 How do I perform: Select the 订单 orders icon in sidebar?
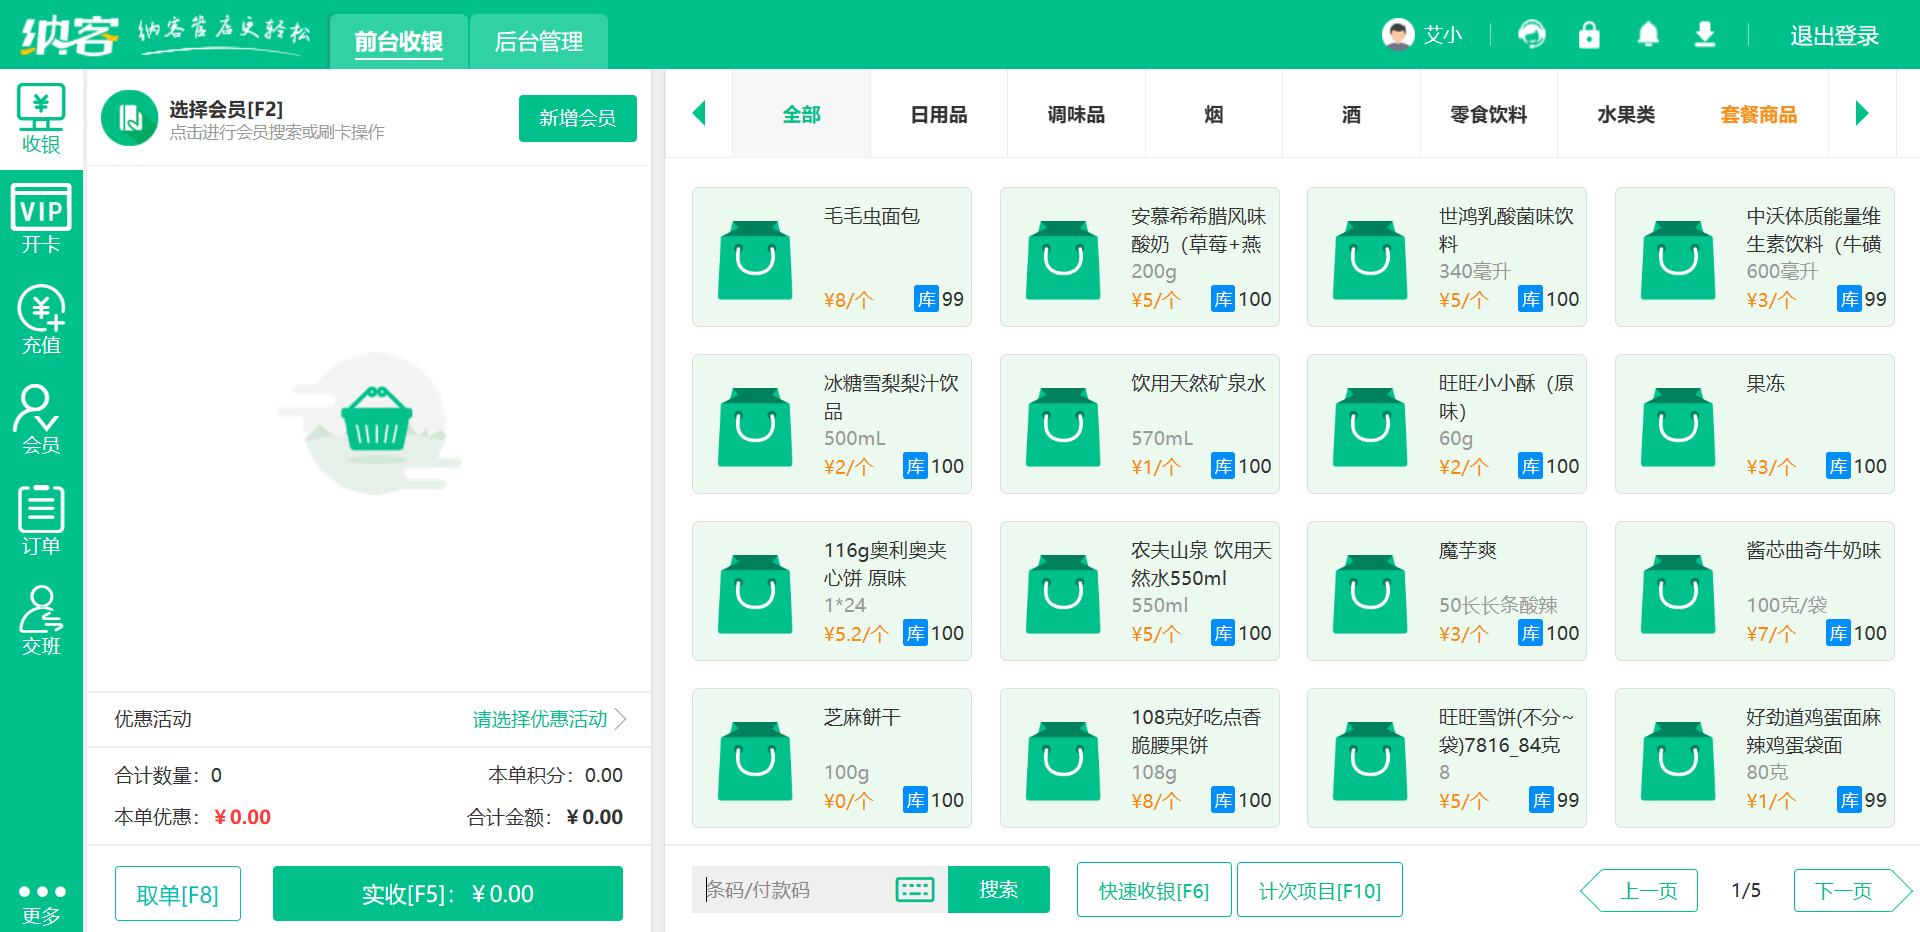click(40, 520)
